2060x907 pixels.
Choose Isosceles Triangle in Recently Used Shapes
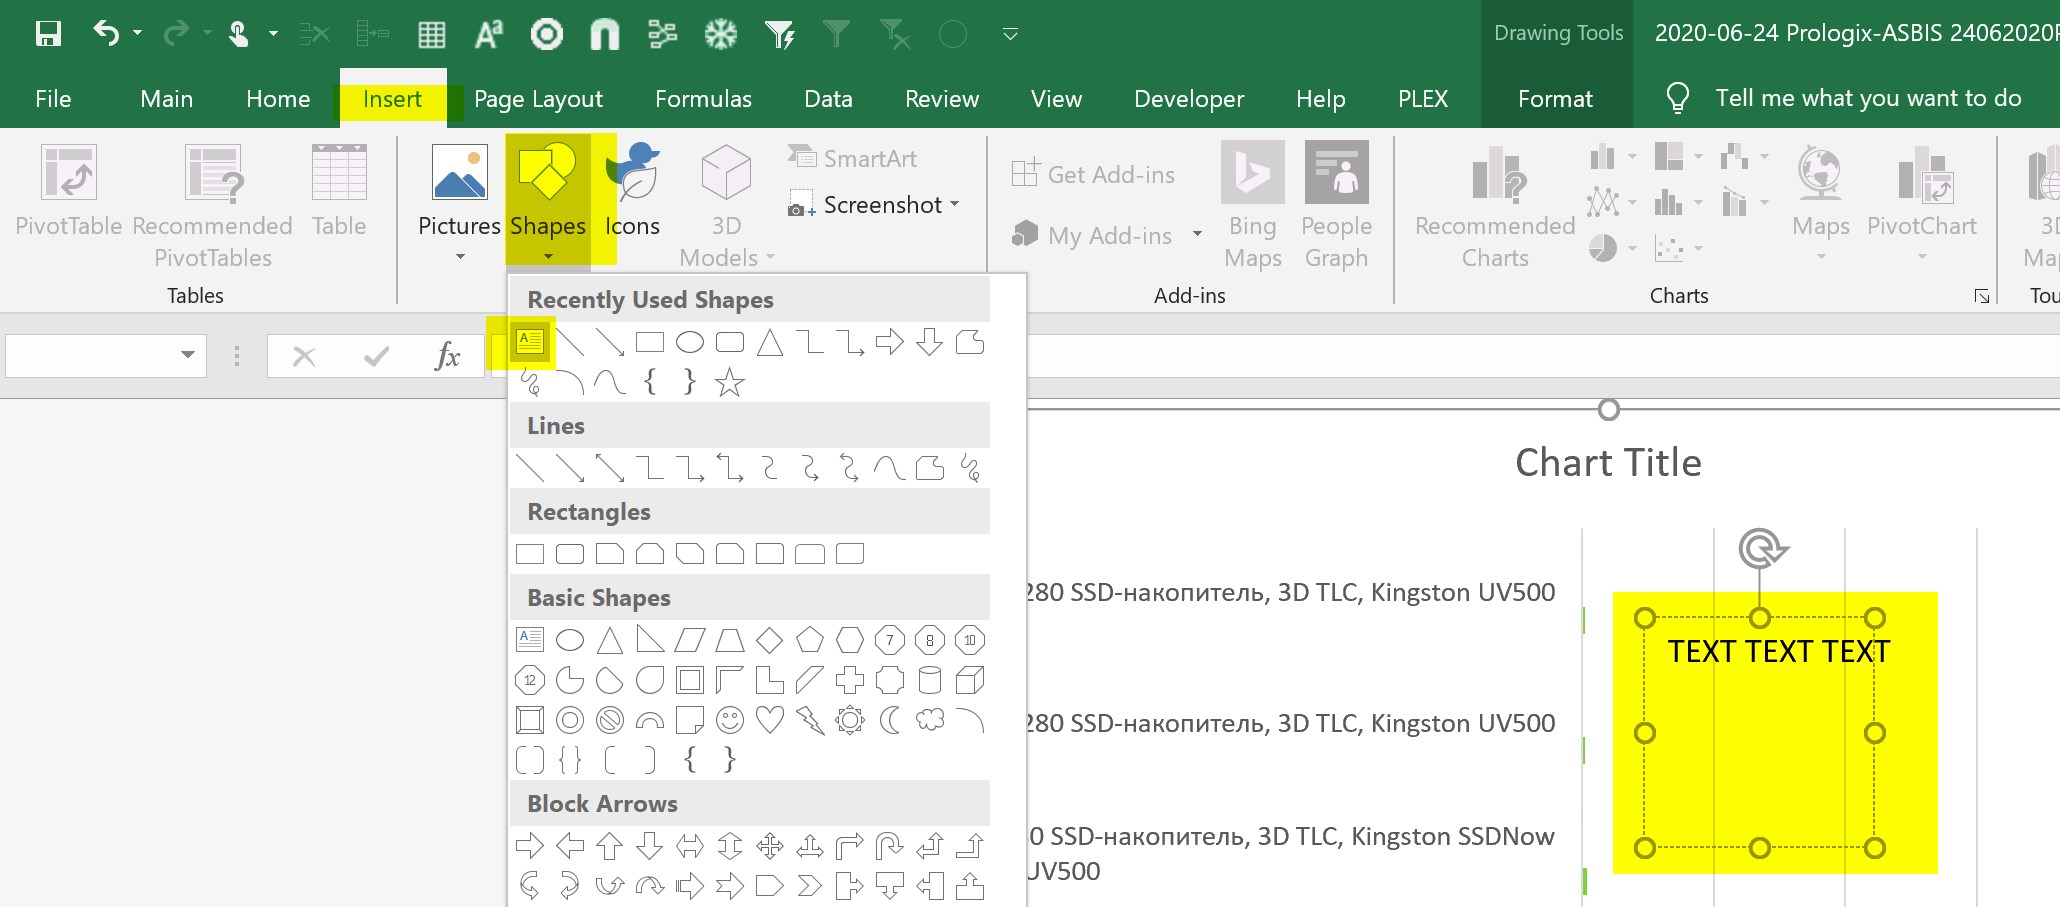click(770, 343)
